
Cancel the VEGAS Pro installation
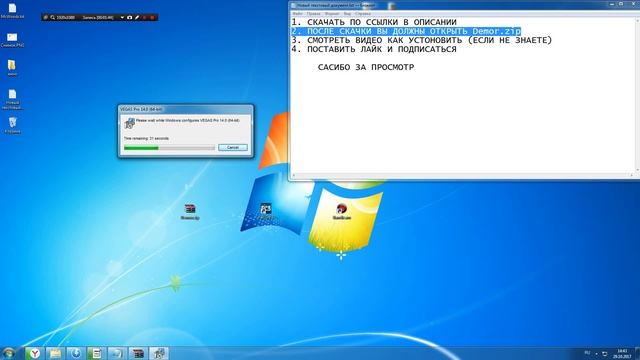pyautogui.click(x=233, y=147)
